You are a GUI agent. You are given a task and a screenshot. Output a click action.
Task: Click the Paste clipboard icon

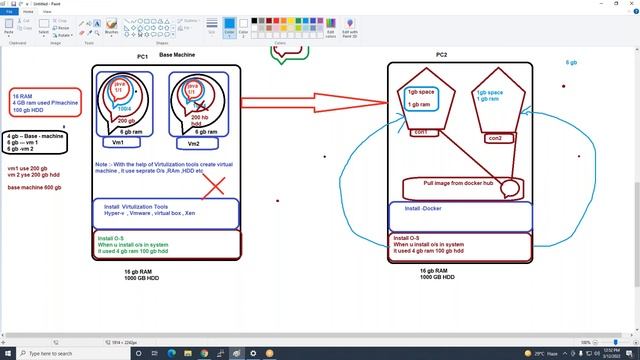(9, 24)
